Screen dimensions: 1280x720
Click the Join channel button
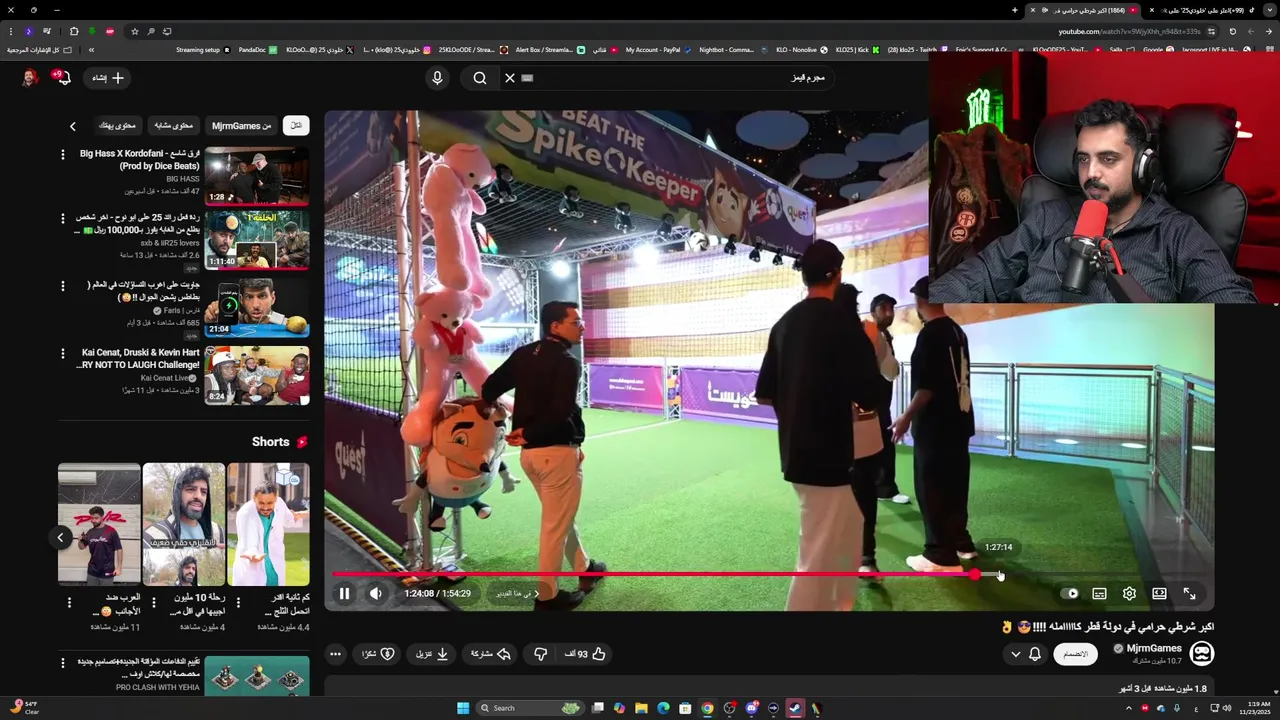tap(1075, 654)
